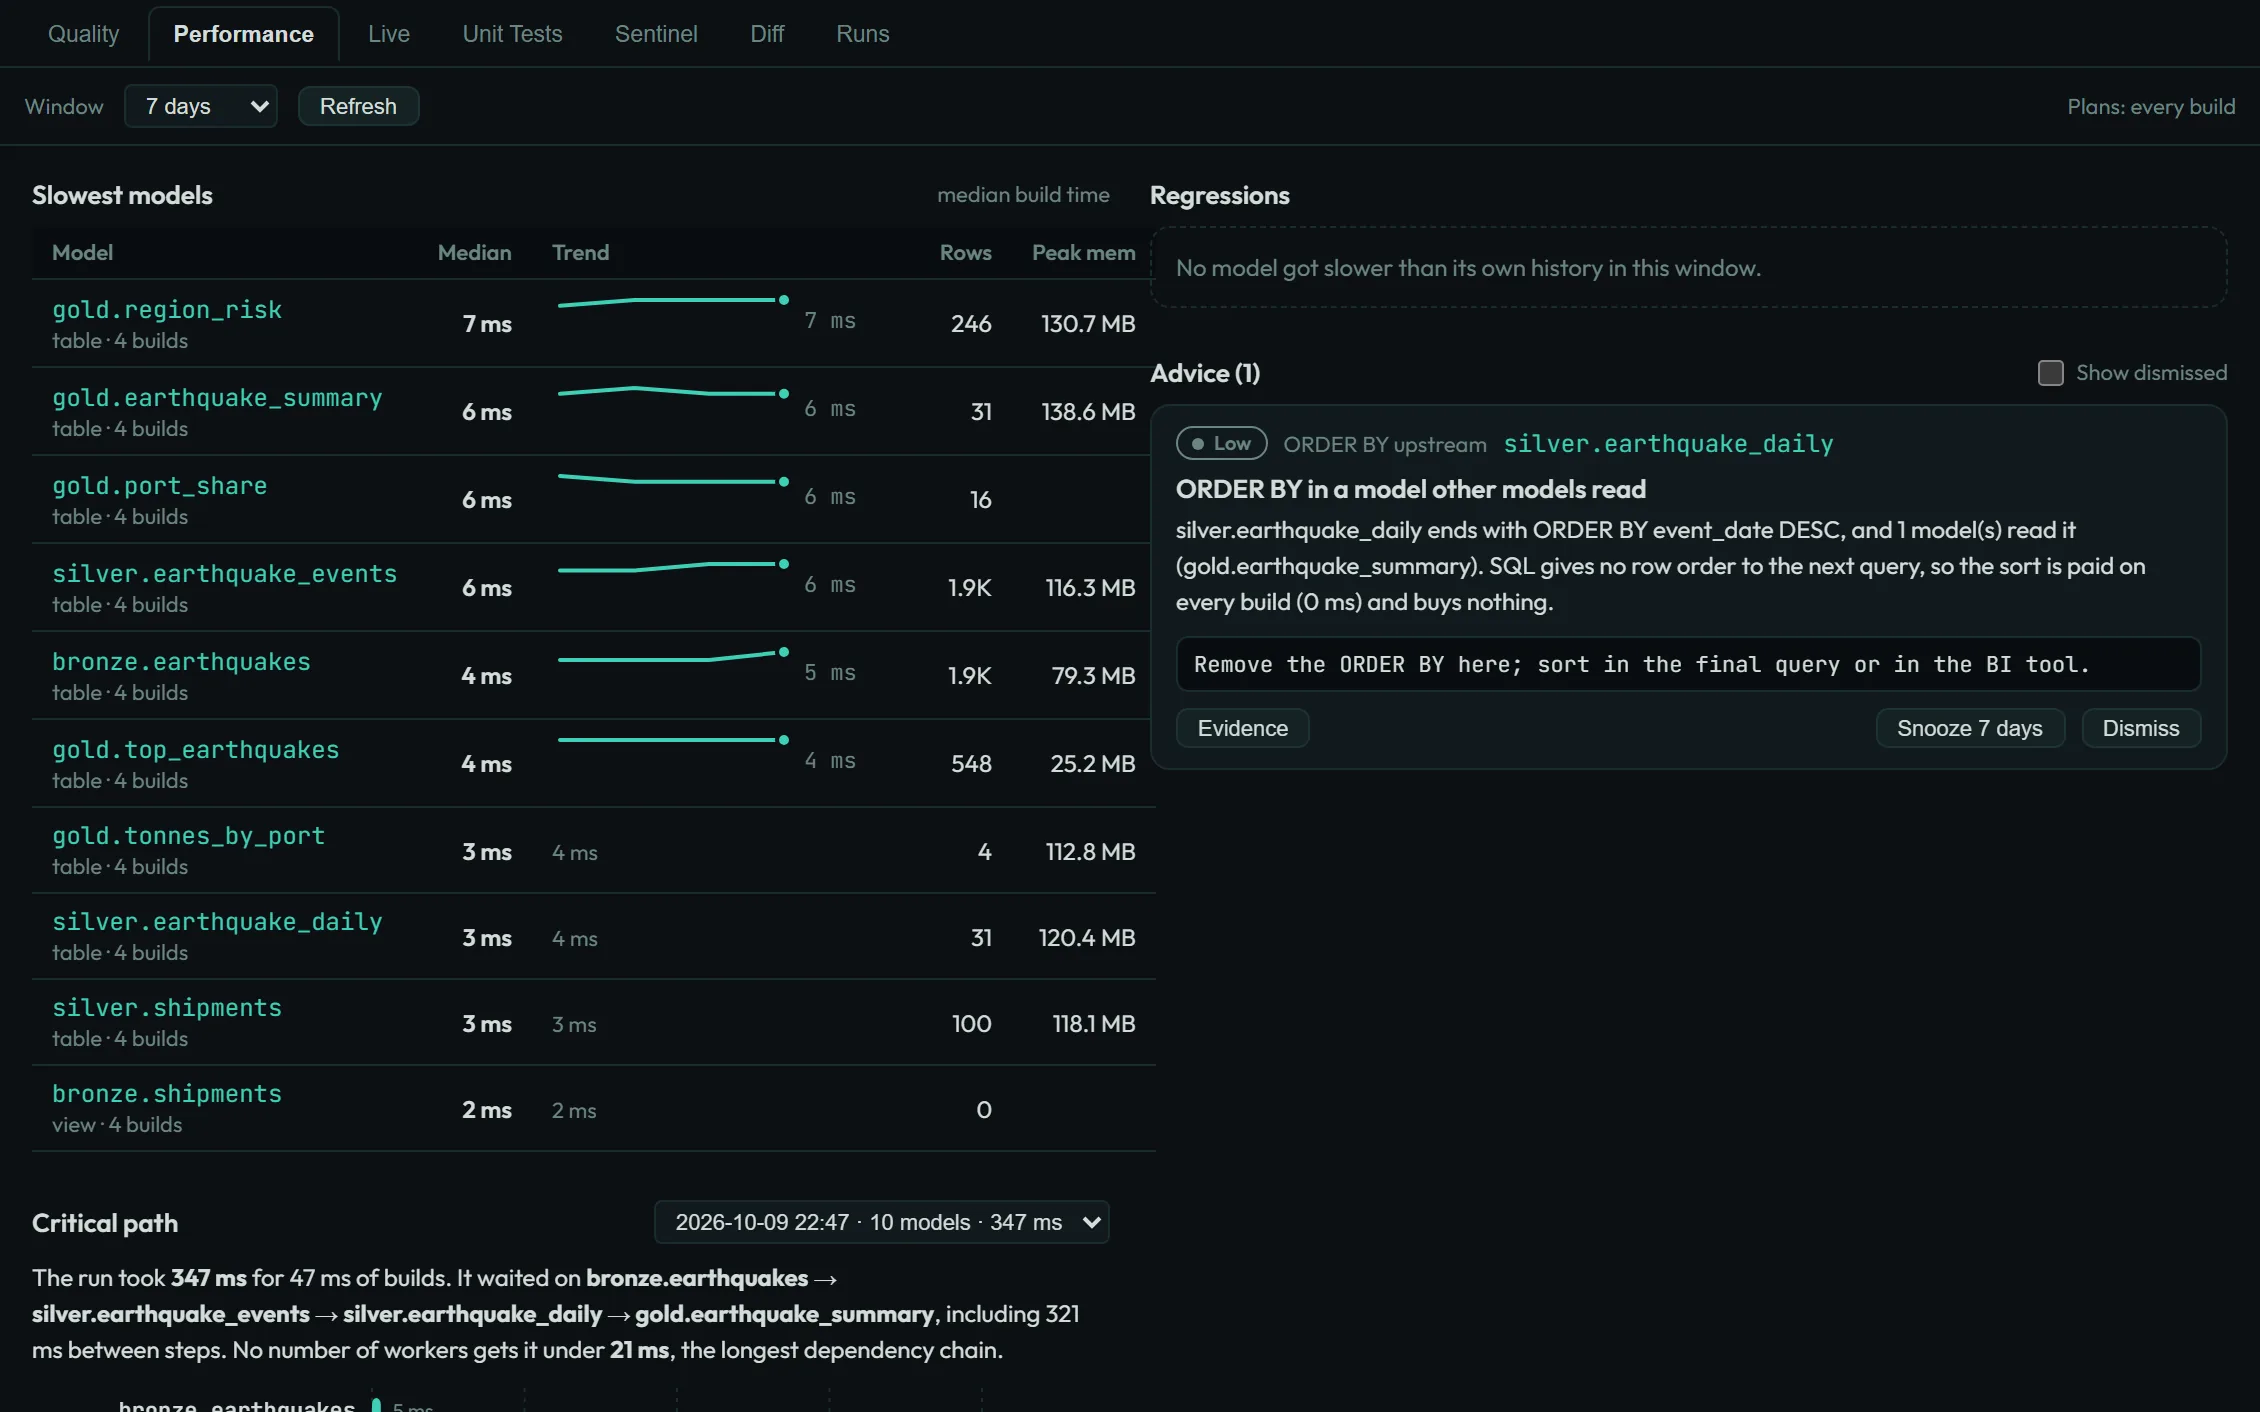This screenshot has height=1412, width=2260.
Task: Open silver.earthquake_daily link in advice card
Action: pyautogui.click(x=1668, y=444)
